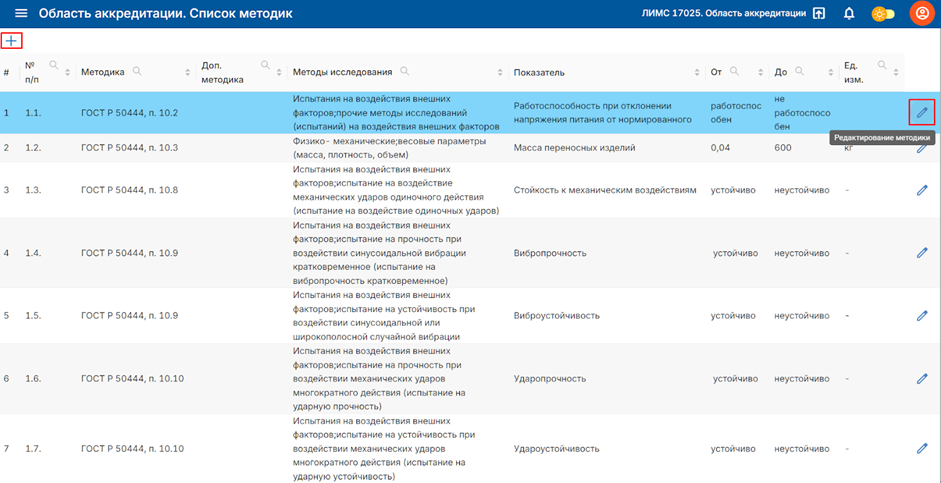941x483 pixels.
Task: Click the plus icon to add a method
Action: pyautogui.click(x=11, y=41)
